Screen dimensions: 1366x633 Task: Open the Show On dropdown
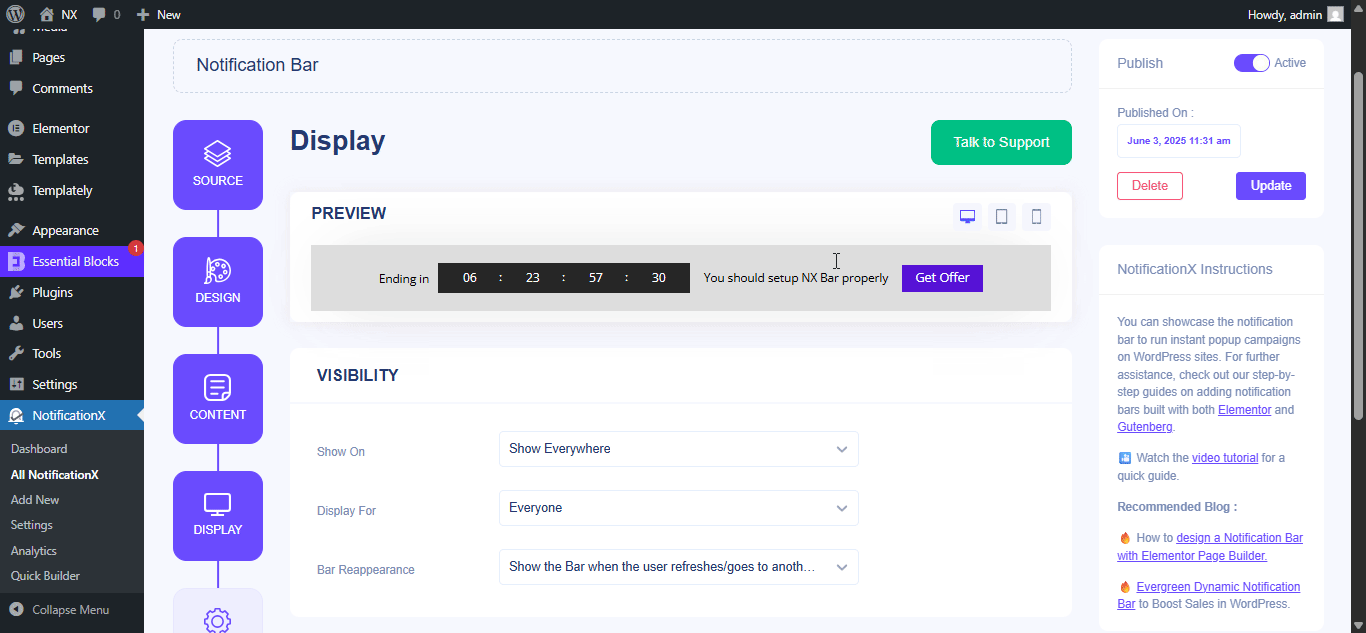click(679, 449)
